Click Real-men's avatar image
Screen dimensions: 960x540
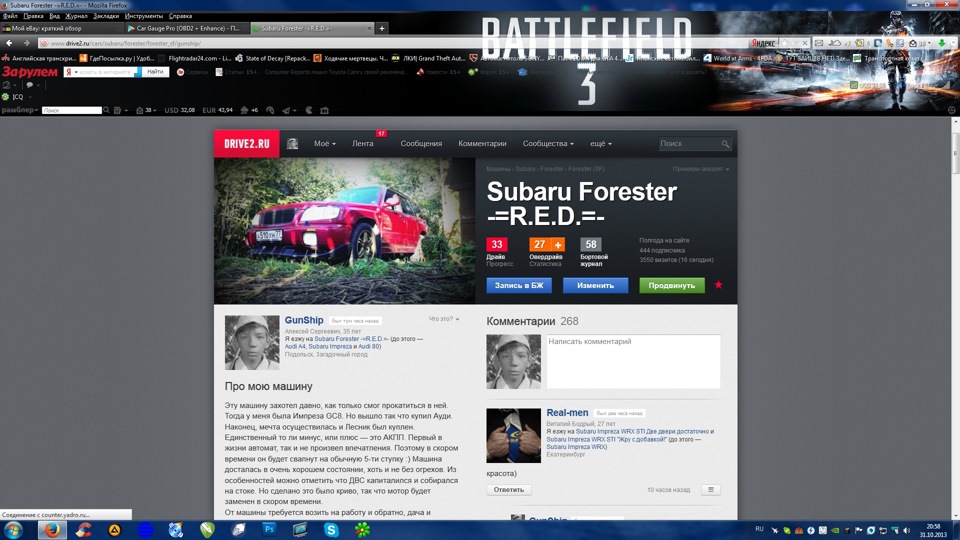pos(513,435)
